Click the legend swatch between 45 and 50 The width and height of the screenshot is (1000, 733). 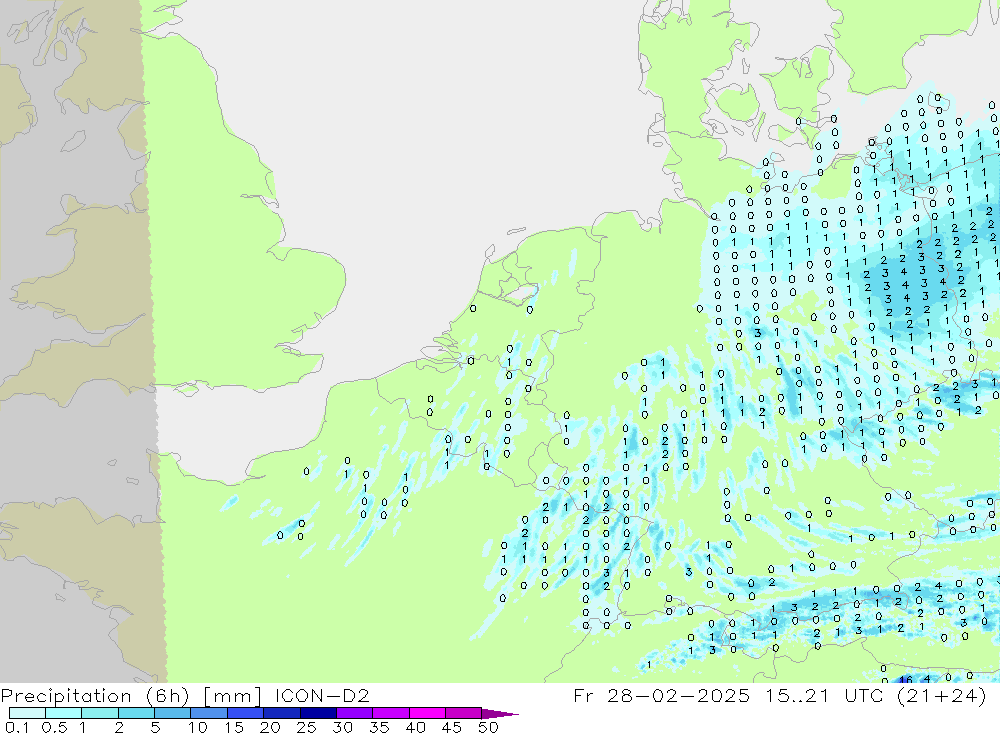464,713
